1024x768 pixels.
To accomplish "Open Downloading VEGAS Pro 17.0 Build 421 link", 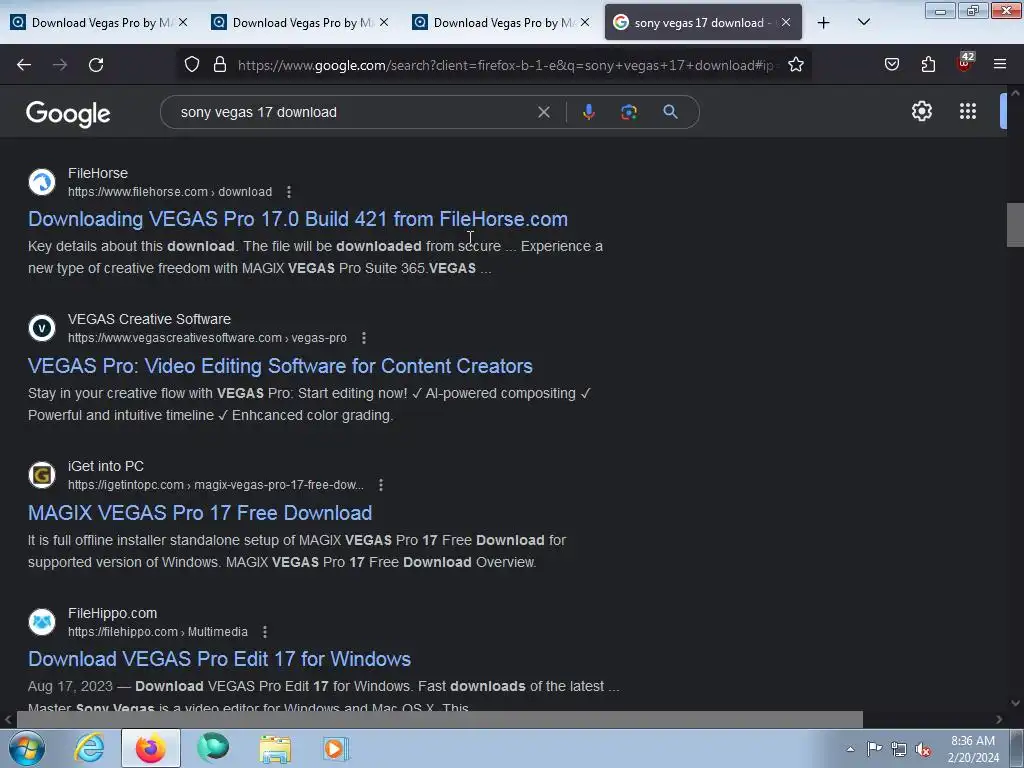I will [298, 219].
